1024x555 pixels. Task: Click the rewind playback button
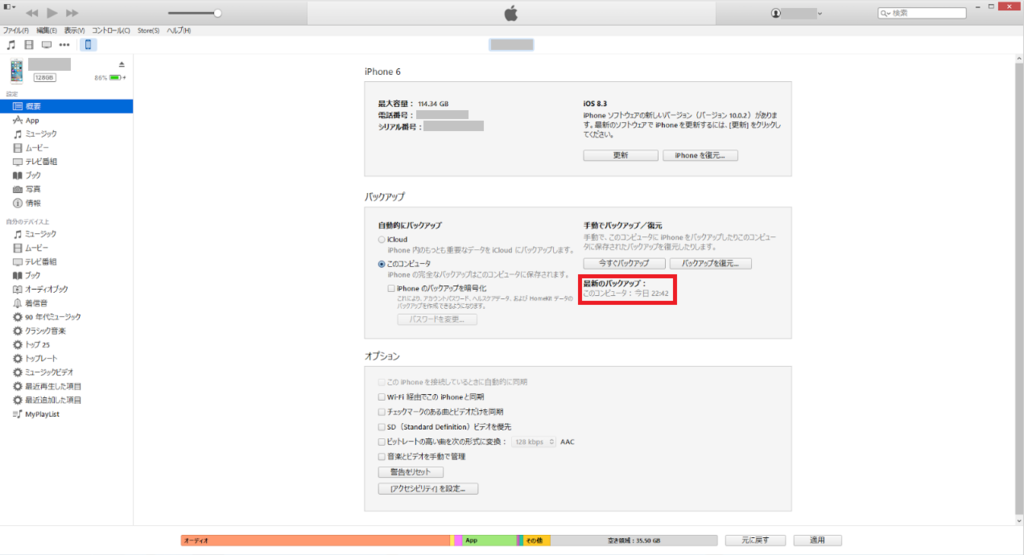click(31, 13)
